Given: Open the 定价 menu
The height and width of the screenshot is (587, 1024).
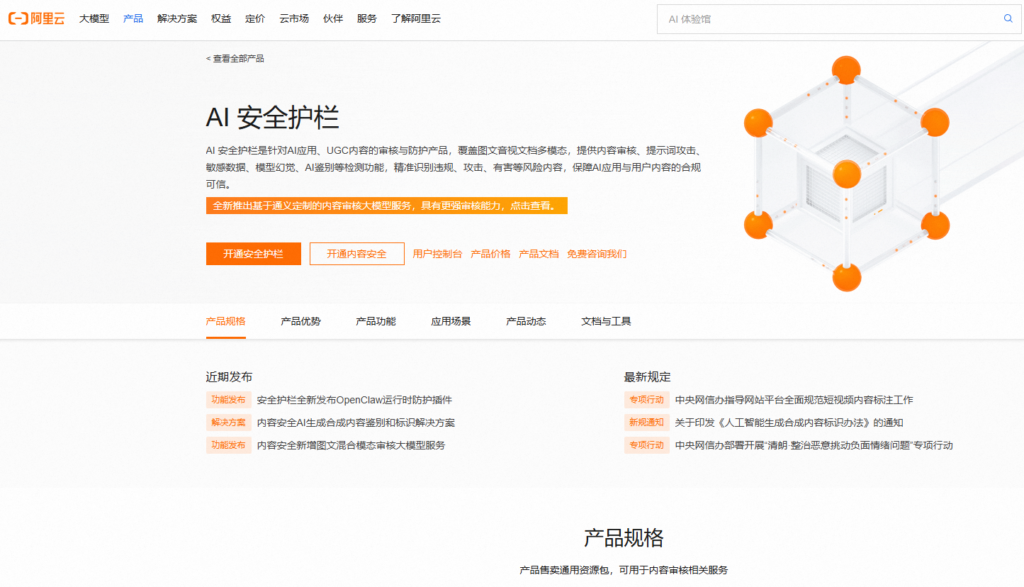Looking at the screenshot, I should [255, 19].
